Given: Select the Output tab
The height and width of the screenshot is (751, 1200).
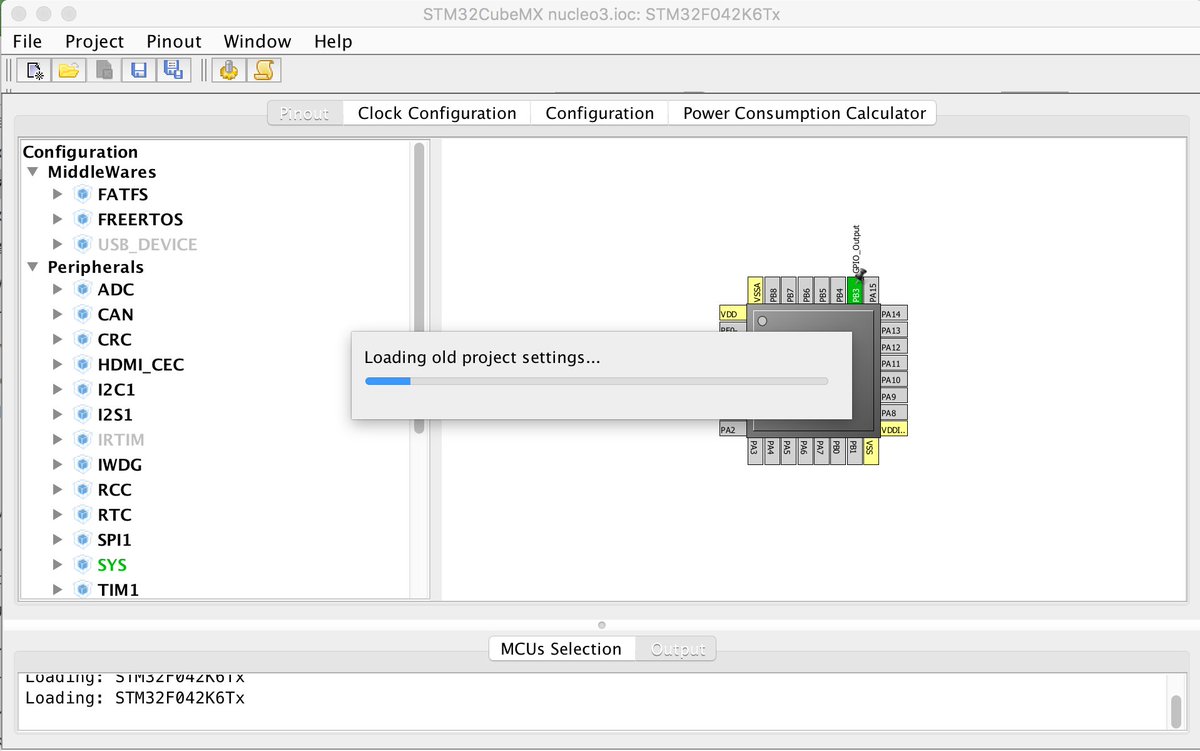Looking at the screenshot, I should tap(678, 649).
